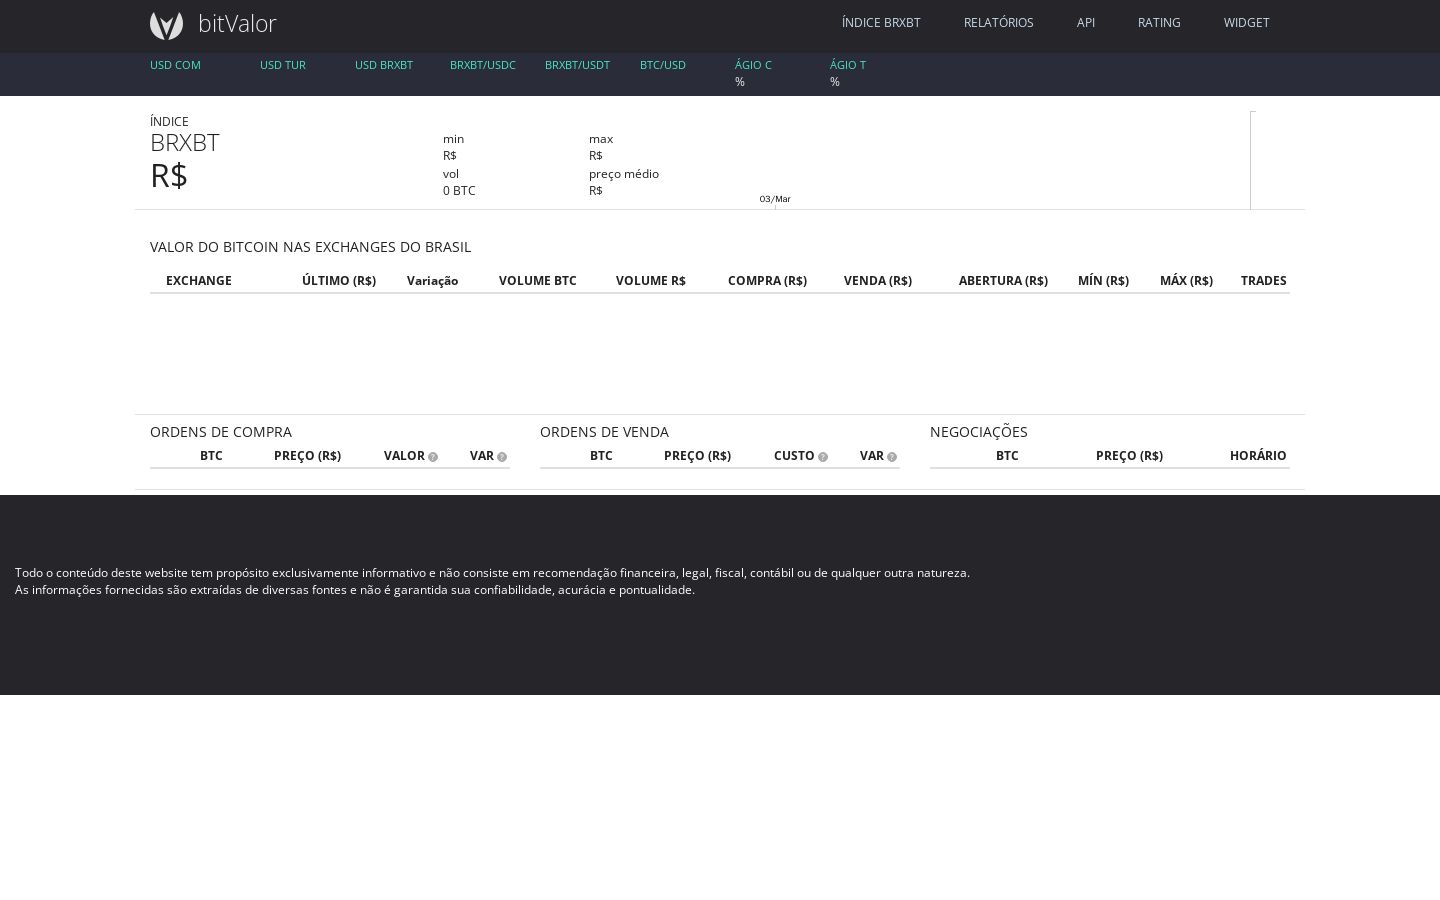Sort by the VOLUME R$ column header

(651, 281)
